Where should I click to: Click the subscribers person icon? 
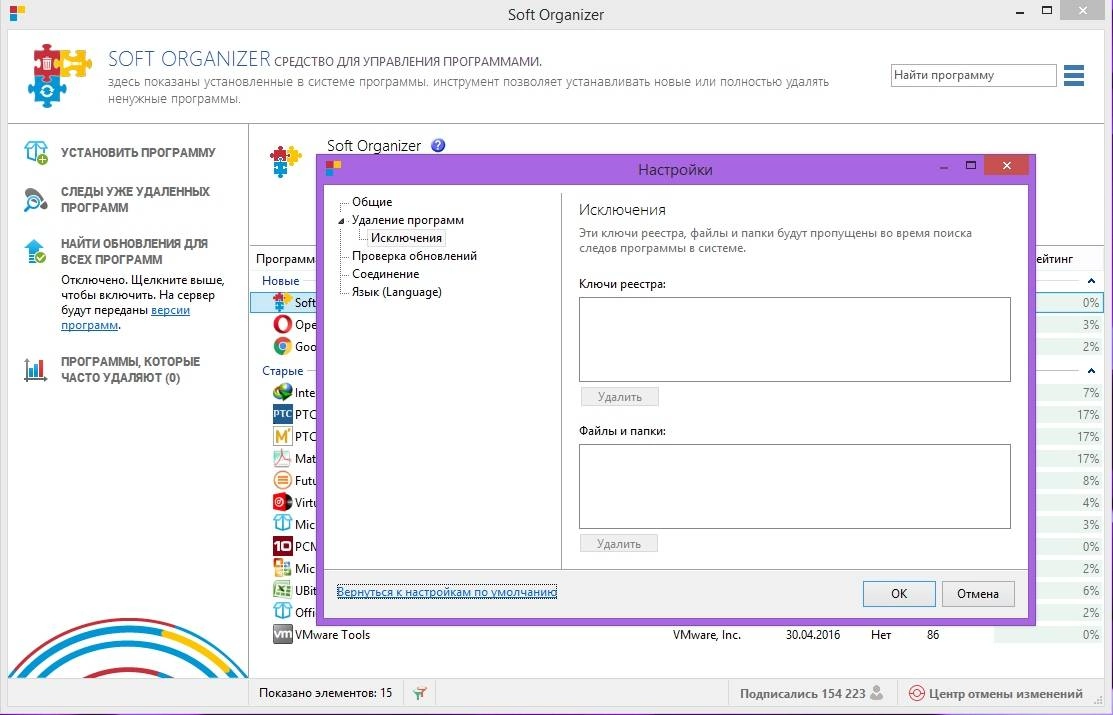pos(877,692)
